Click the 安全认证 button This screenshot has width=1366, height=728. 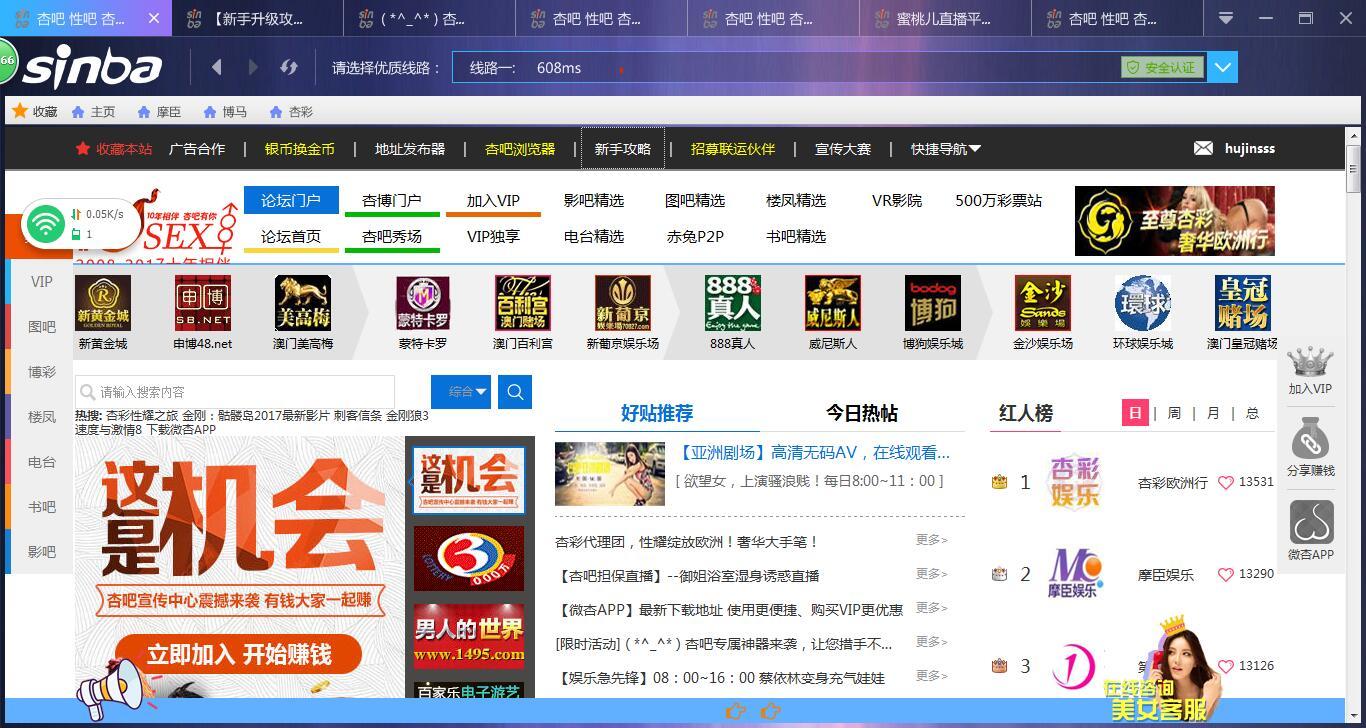1162,67
